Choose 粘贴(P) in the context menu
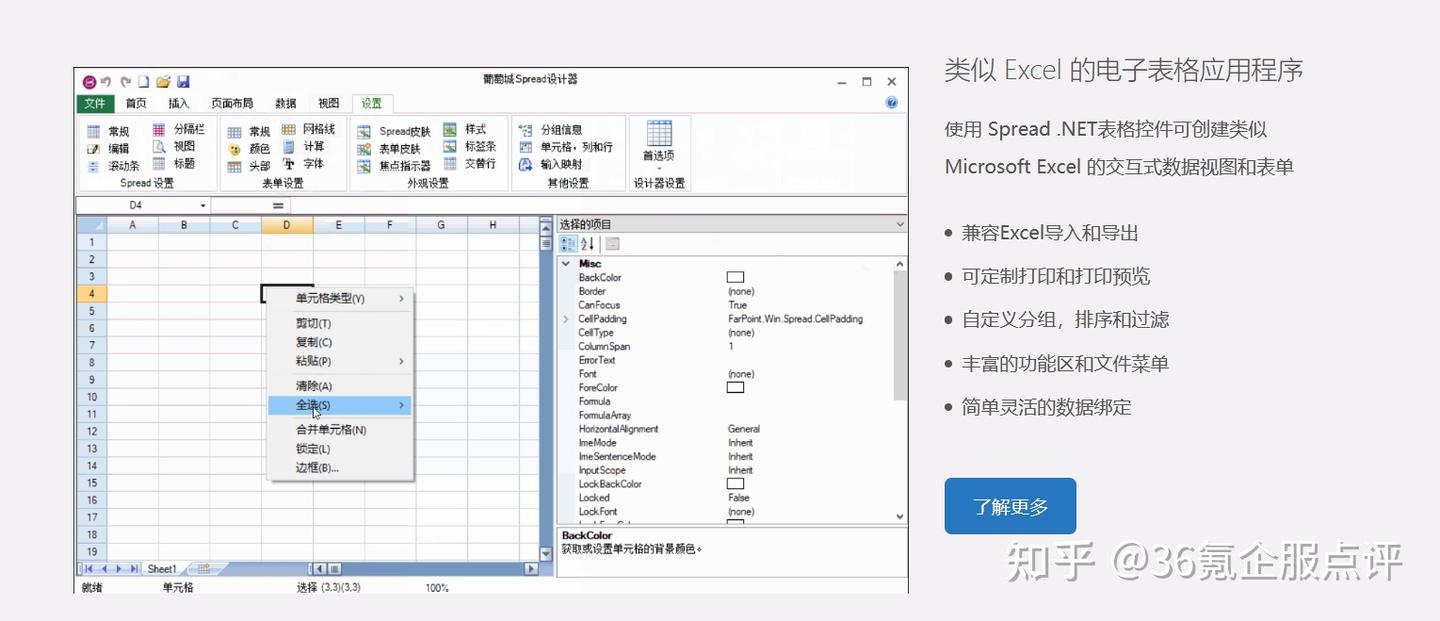This screenshot has height=621, width=1440. [x=340, y=361]
